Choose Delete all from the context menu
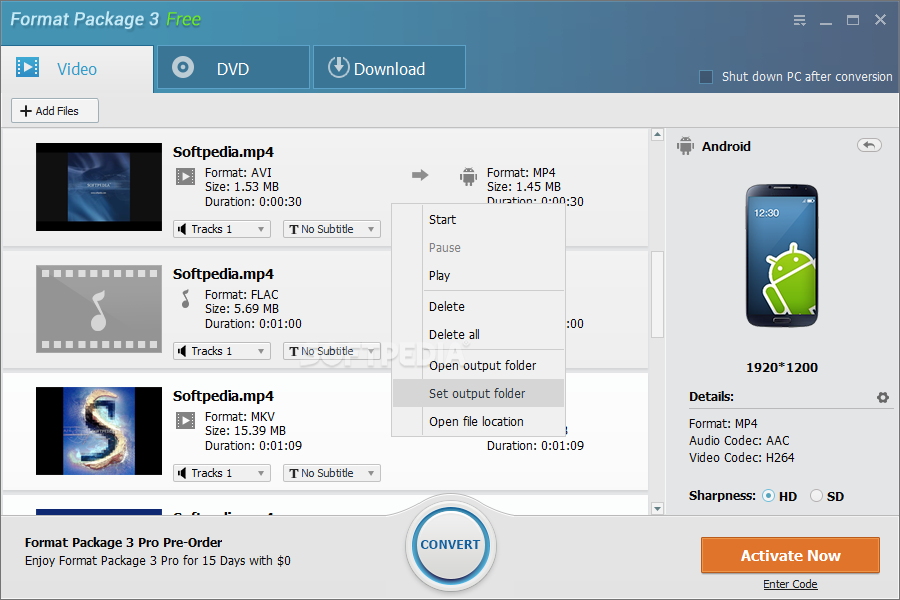This screenshot has width=900, height=600. (478, 335)
